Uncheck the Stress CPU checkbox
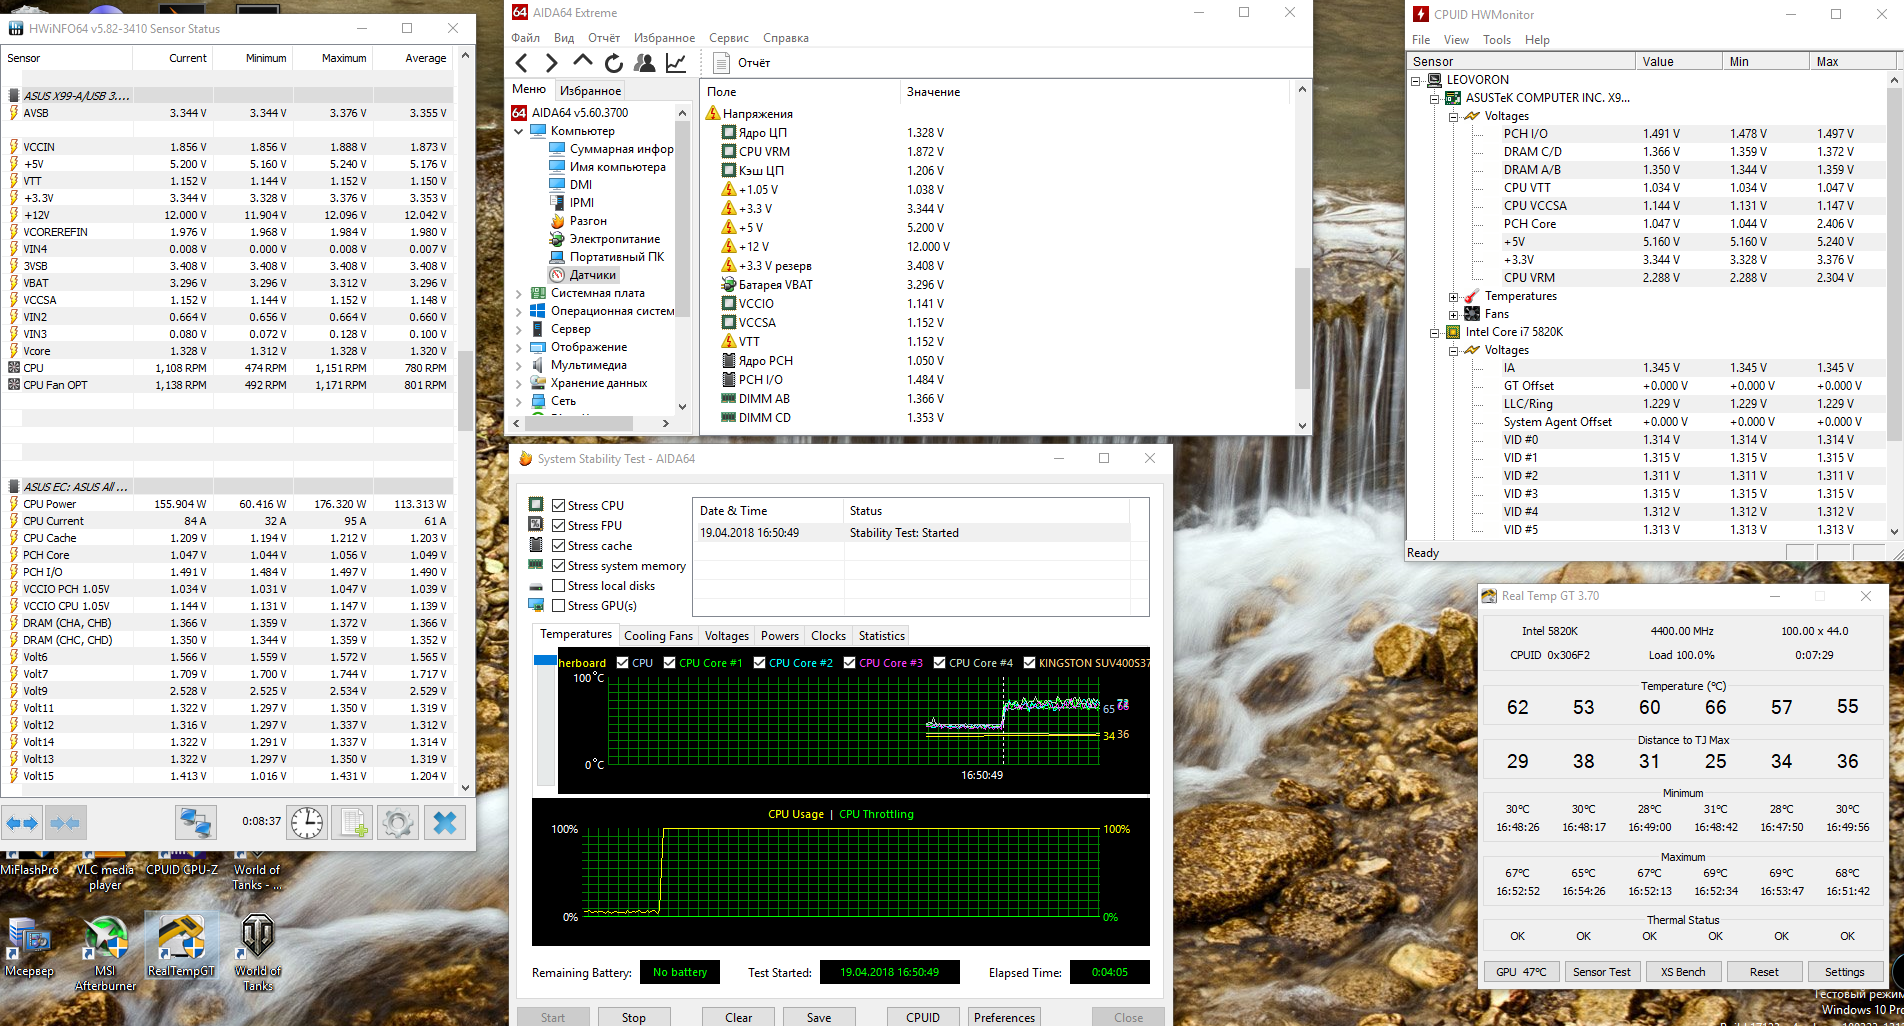1904x1026 pixels. [559, 506]
